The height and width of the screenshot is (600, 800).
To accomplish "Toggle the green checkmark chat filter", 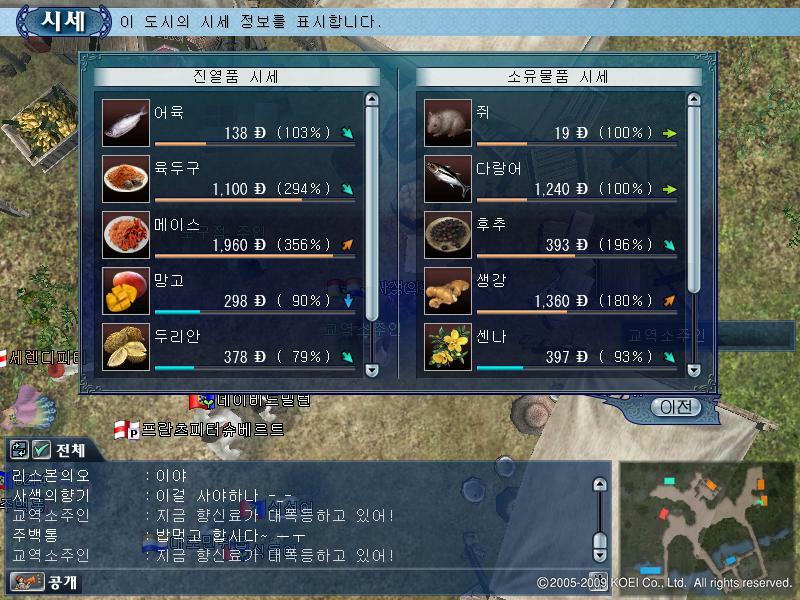I will coord(41,449).
